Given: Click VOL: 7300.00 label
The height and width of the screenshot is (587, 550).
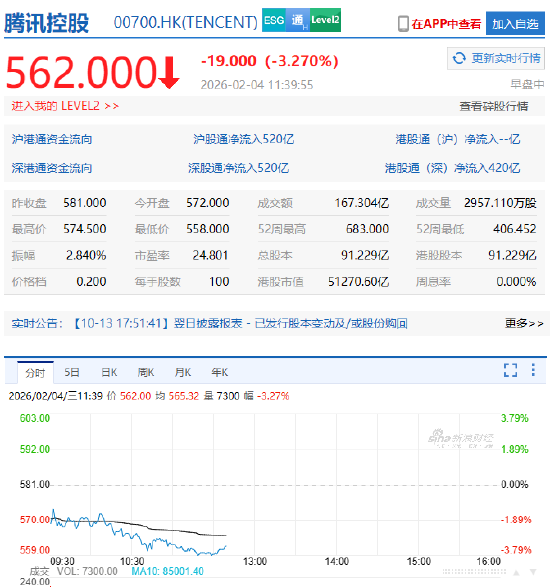Looking at the screenshot, I should pyautogui.click(x=87, y=571).
